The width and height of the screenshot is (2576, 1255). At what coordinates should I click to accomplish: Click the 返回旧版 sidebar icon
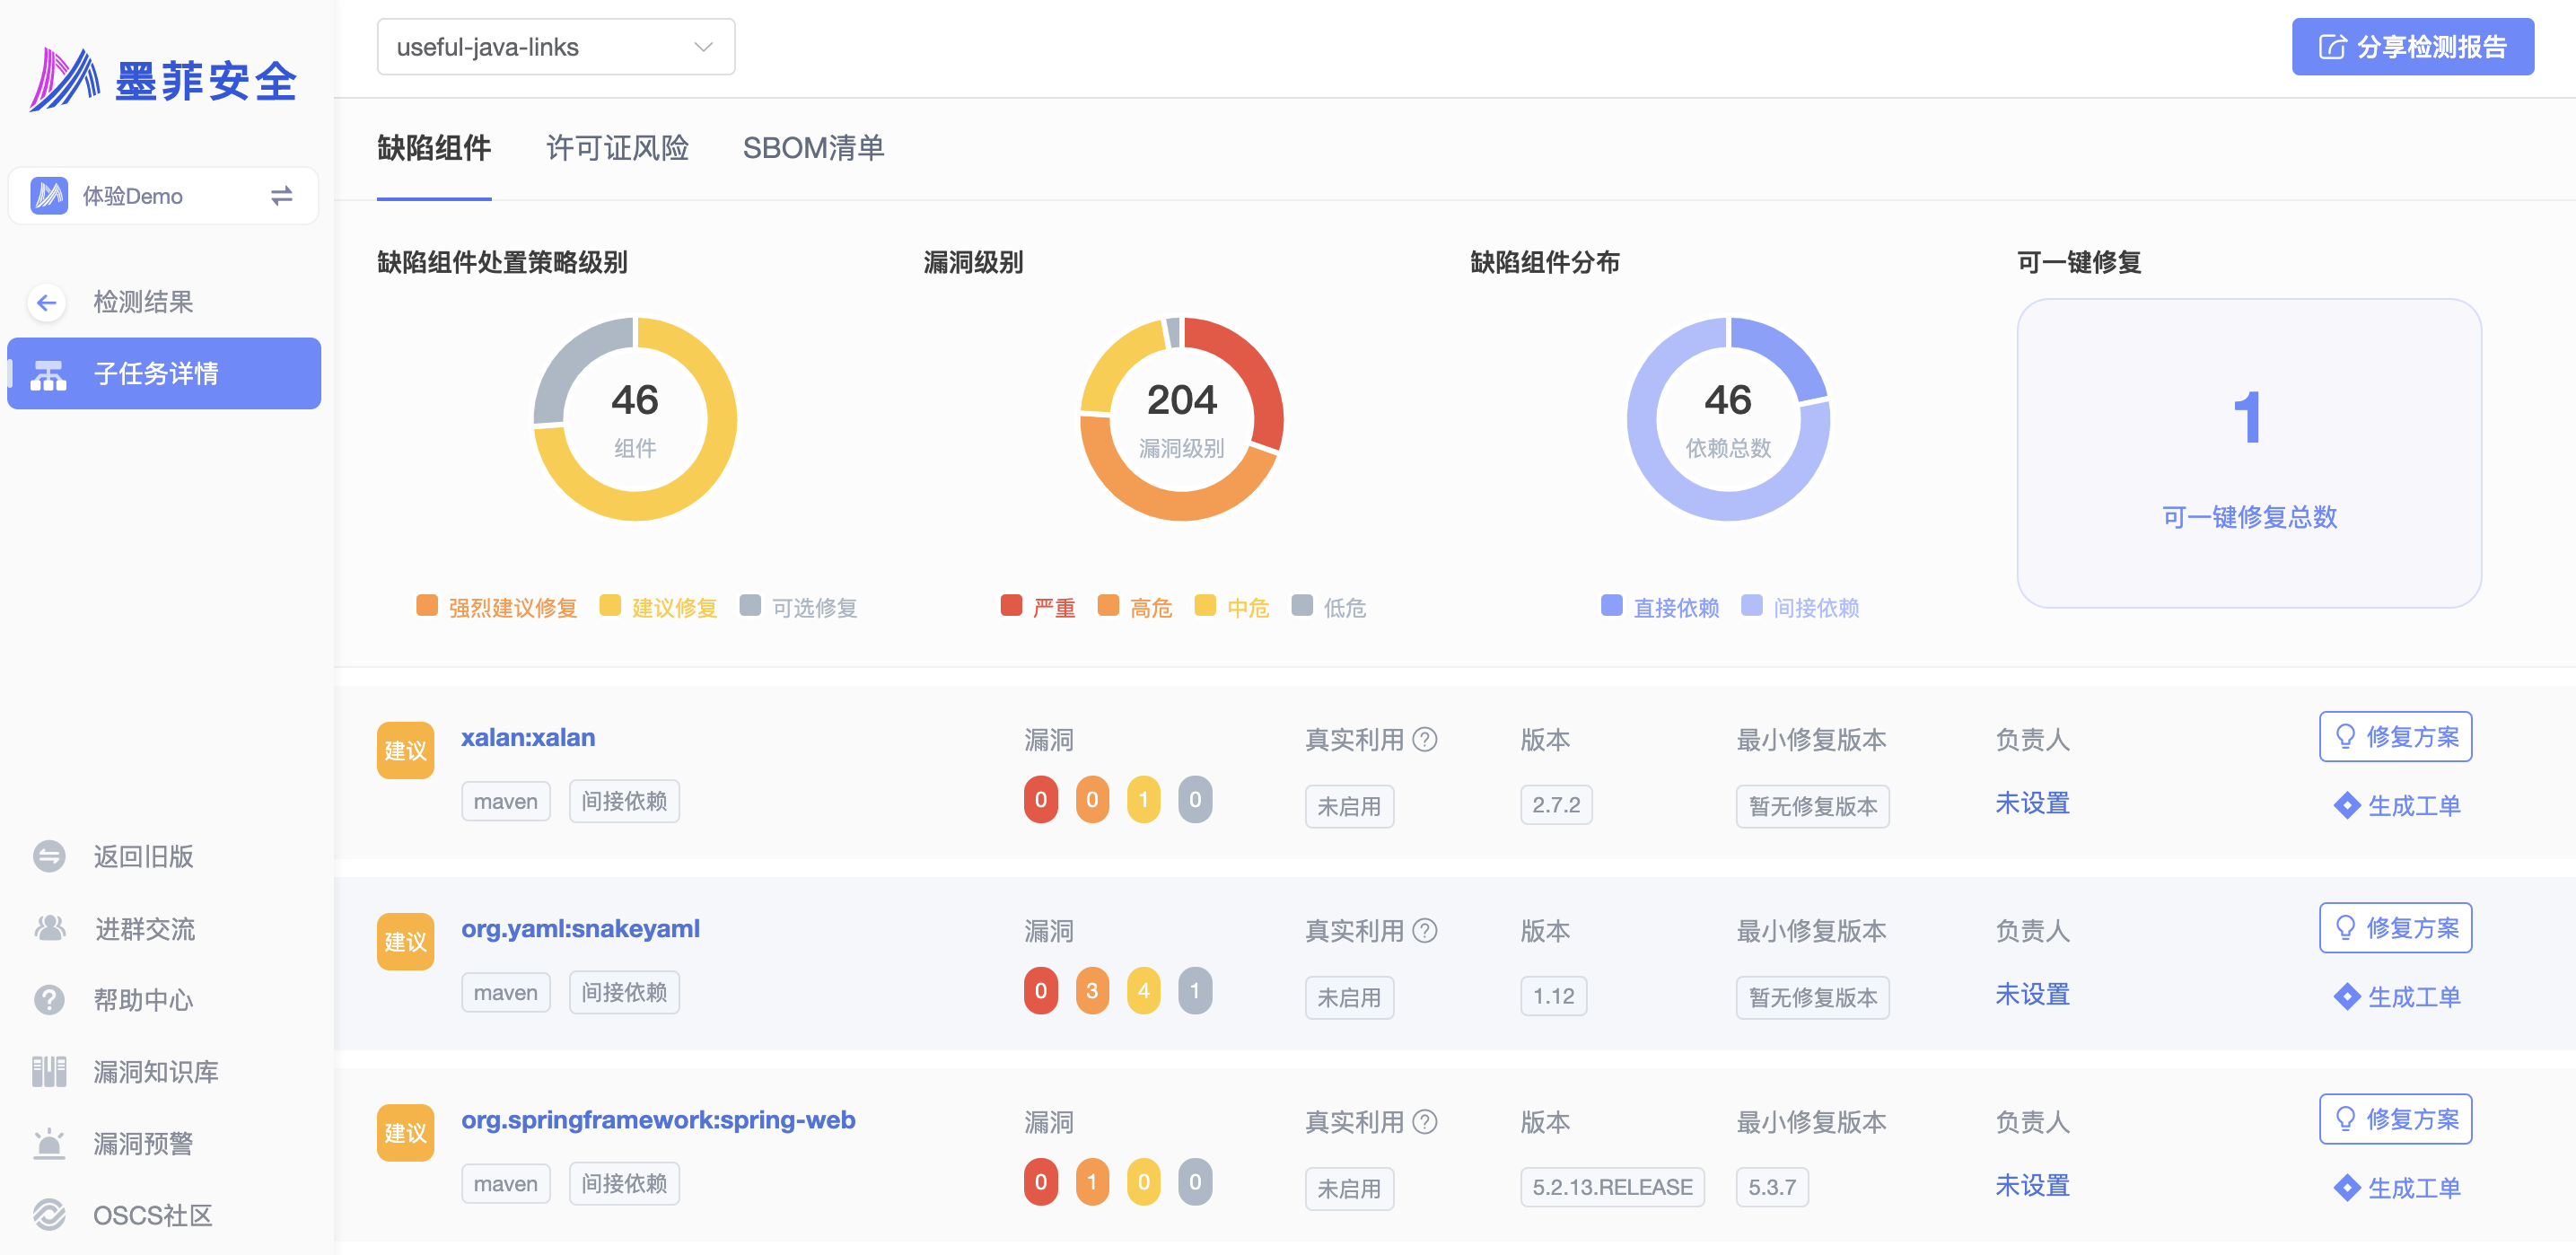tap(48, 857)
